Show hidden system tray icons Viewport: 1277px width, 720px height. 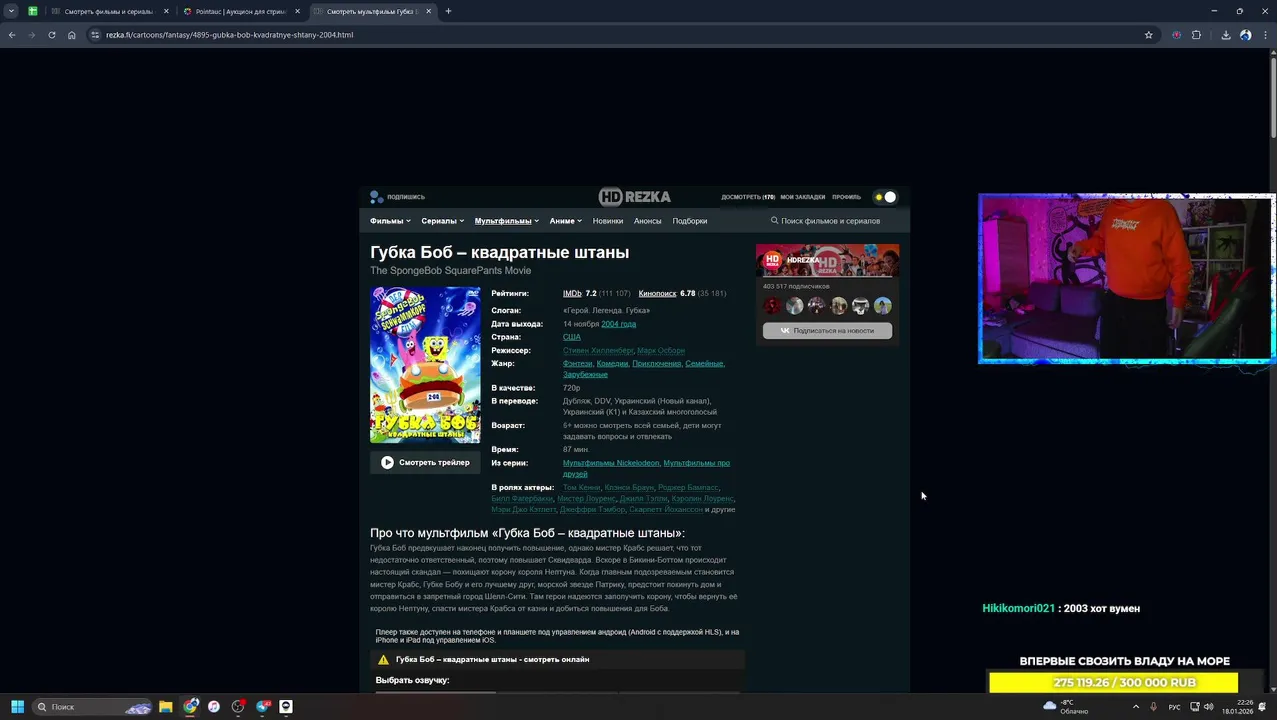point(1135,706)
